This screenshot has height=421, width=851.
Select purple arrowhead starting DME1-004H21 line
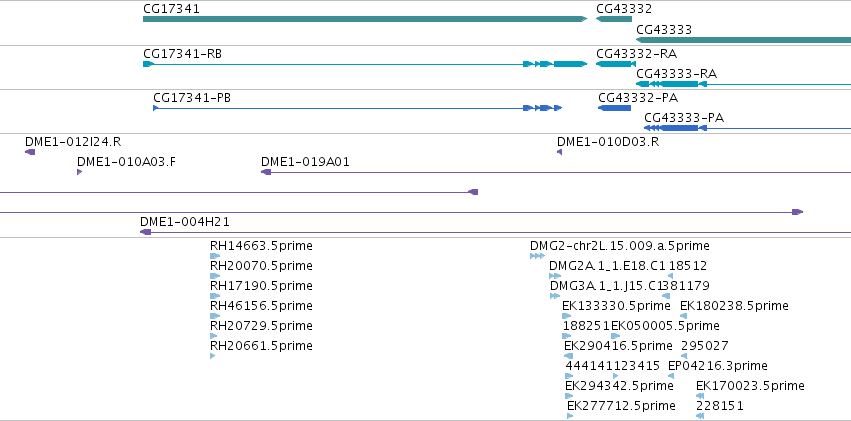point(145,232)
